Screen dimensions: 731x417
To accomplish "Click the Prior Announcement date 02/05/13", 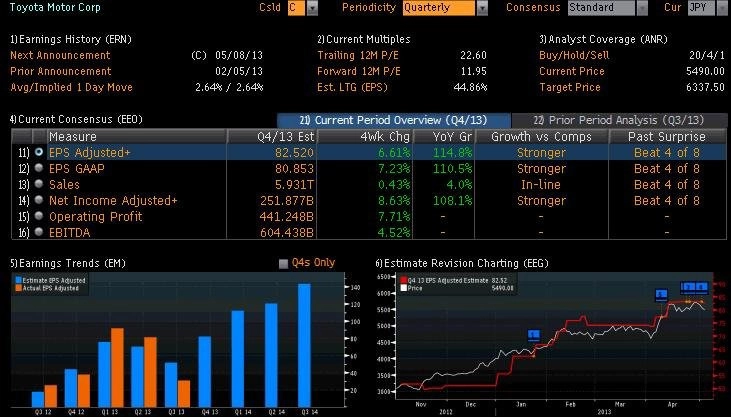I will [239, 71].
